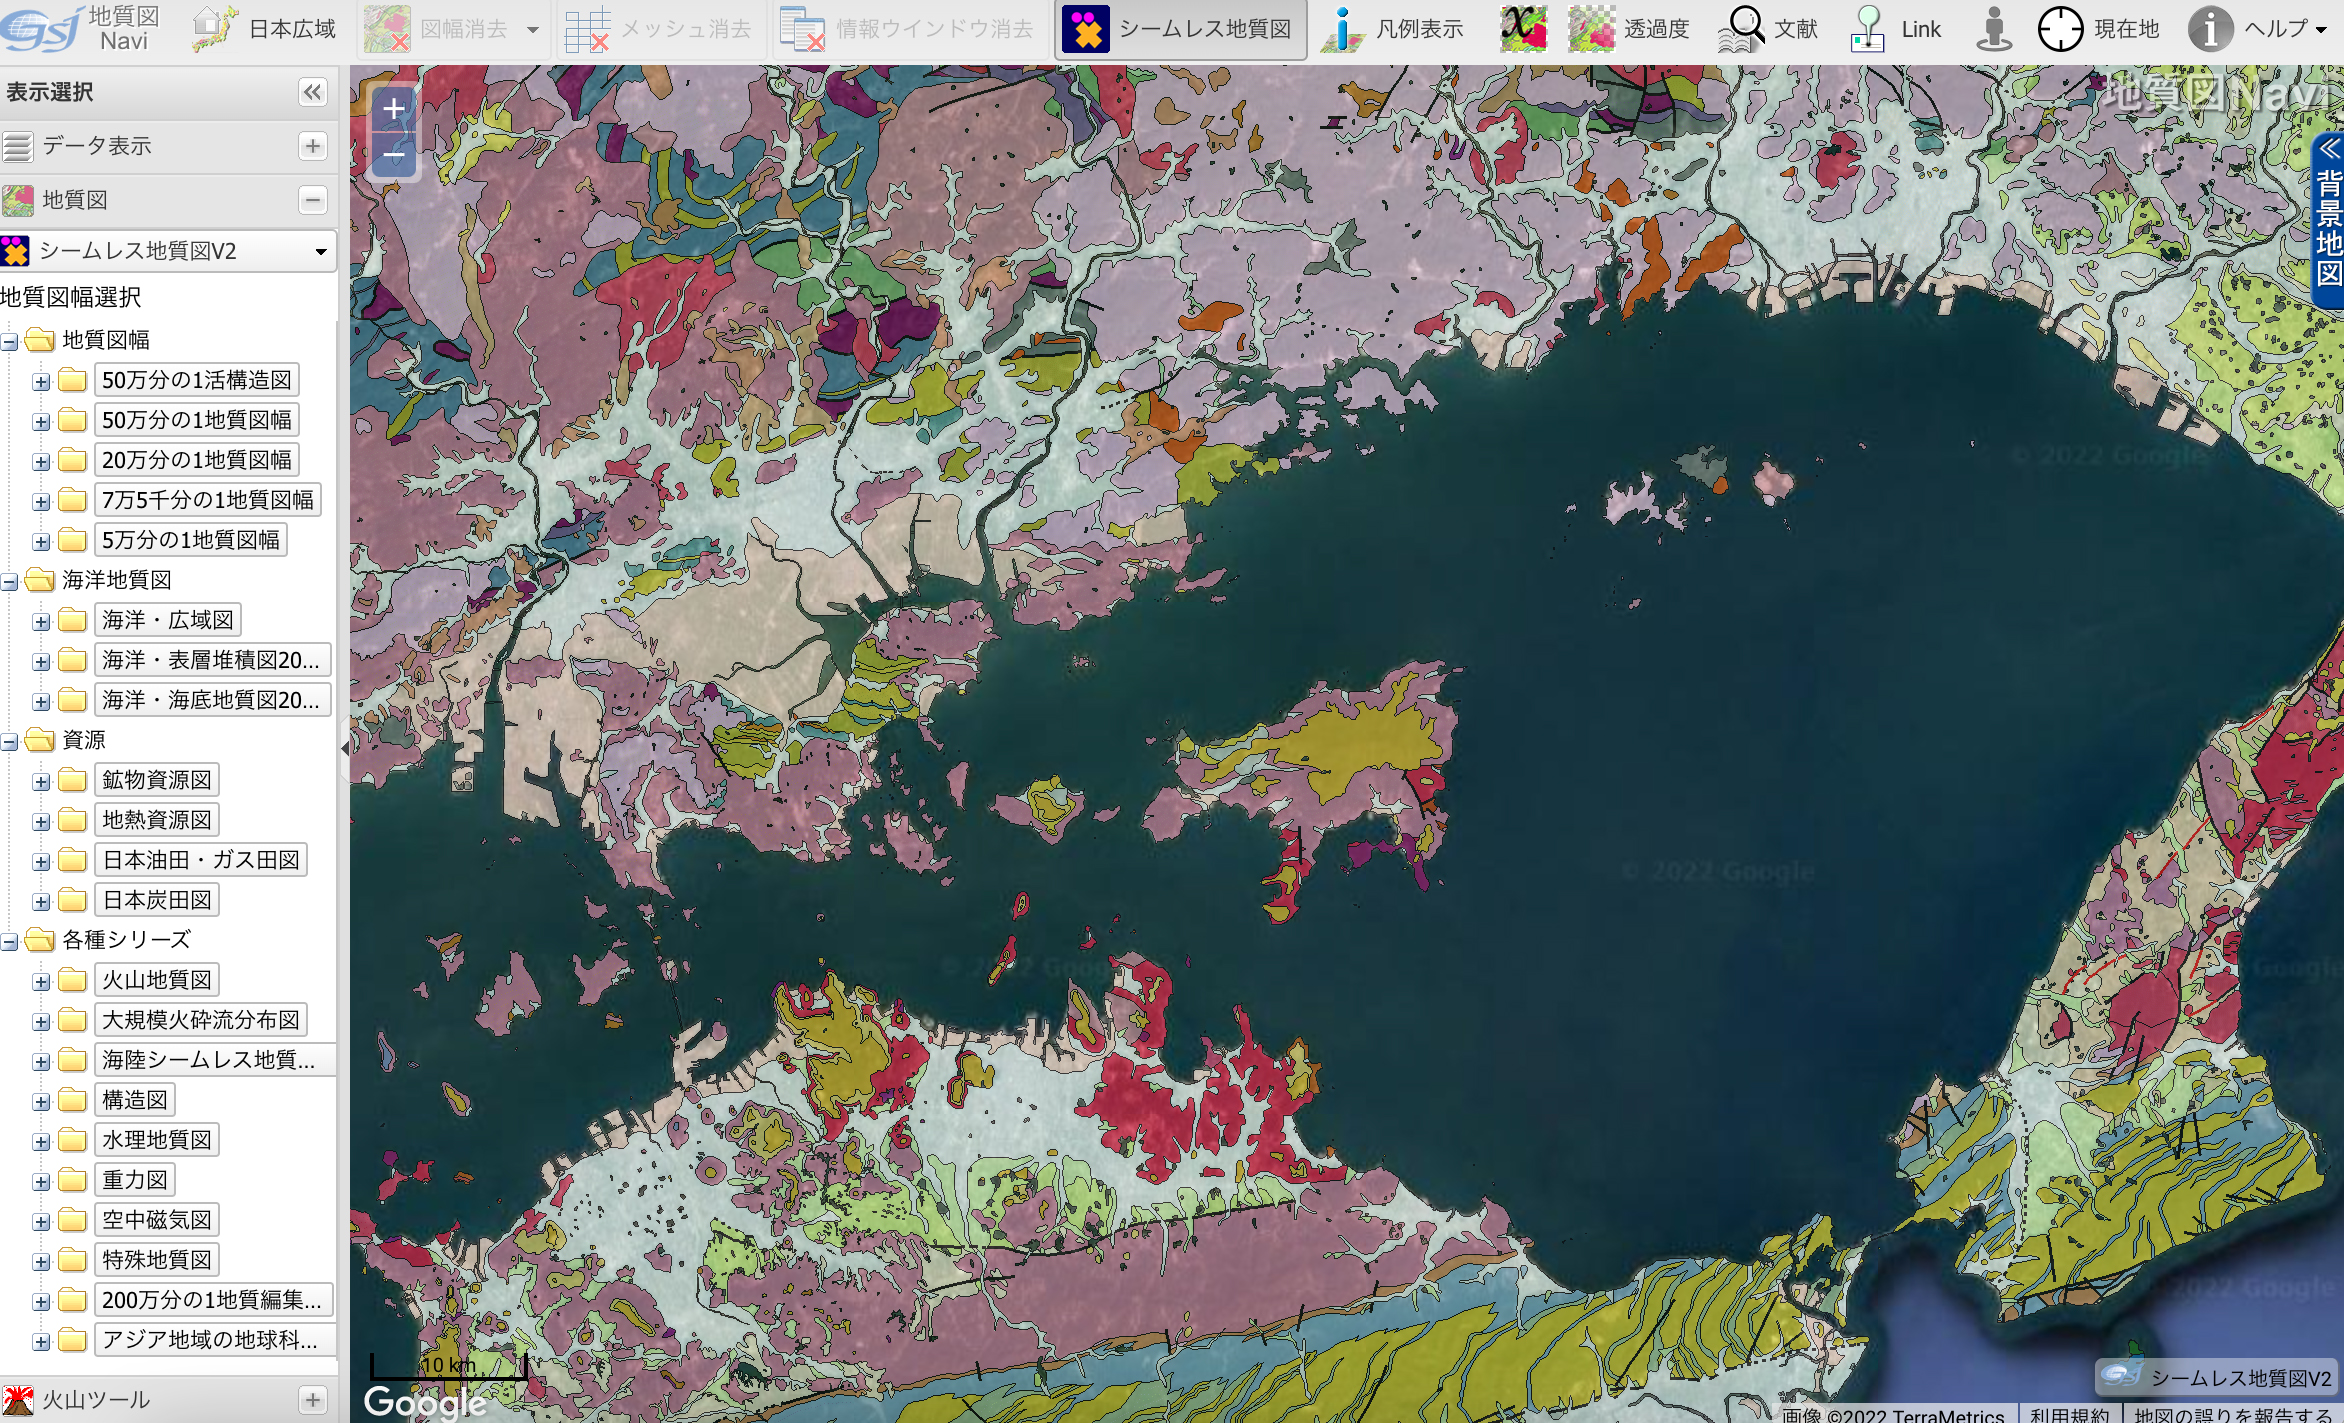Open the シームレス地質図V2 dropdown

[x=168, y=250]
